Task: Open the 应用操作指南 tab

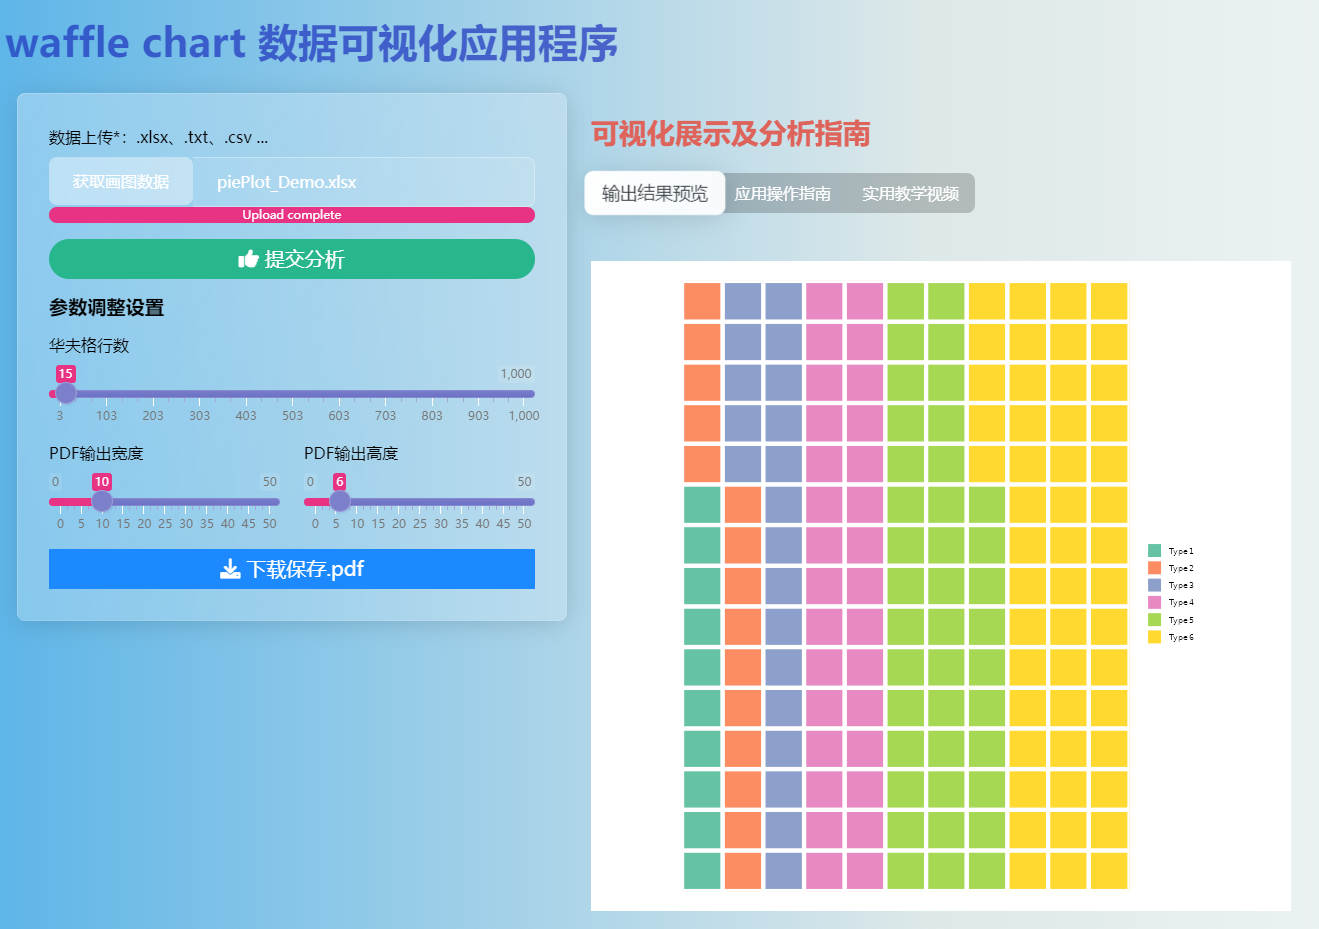Action: (783, 193)
